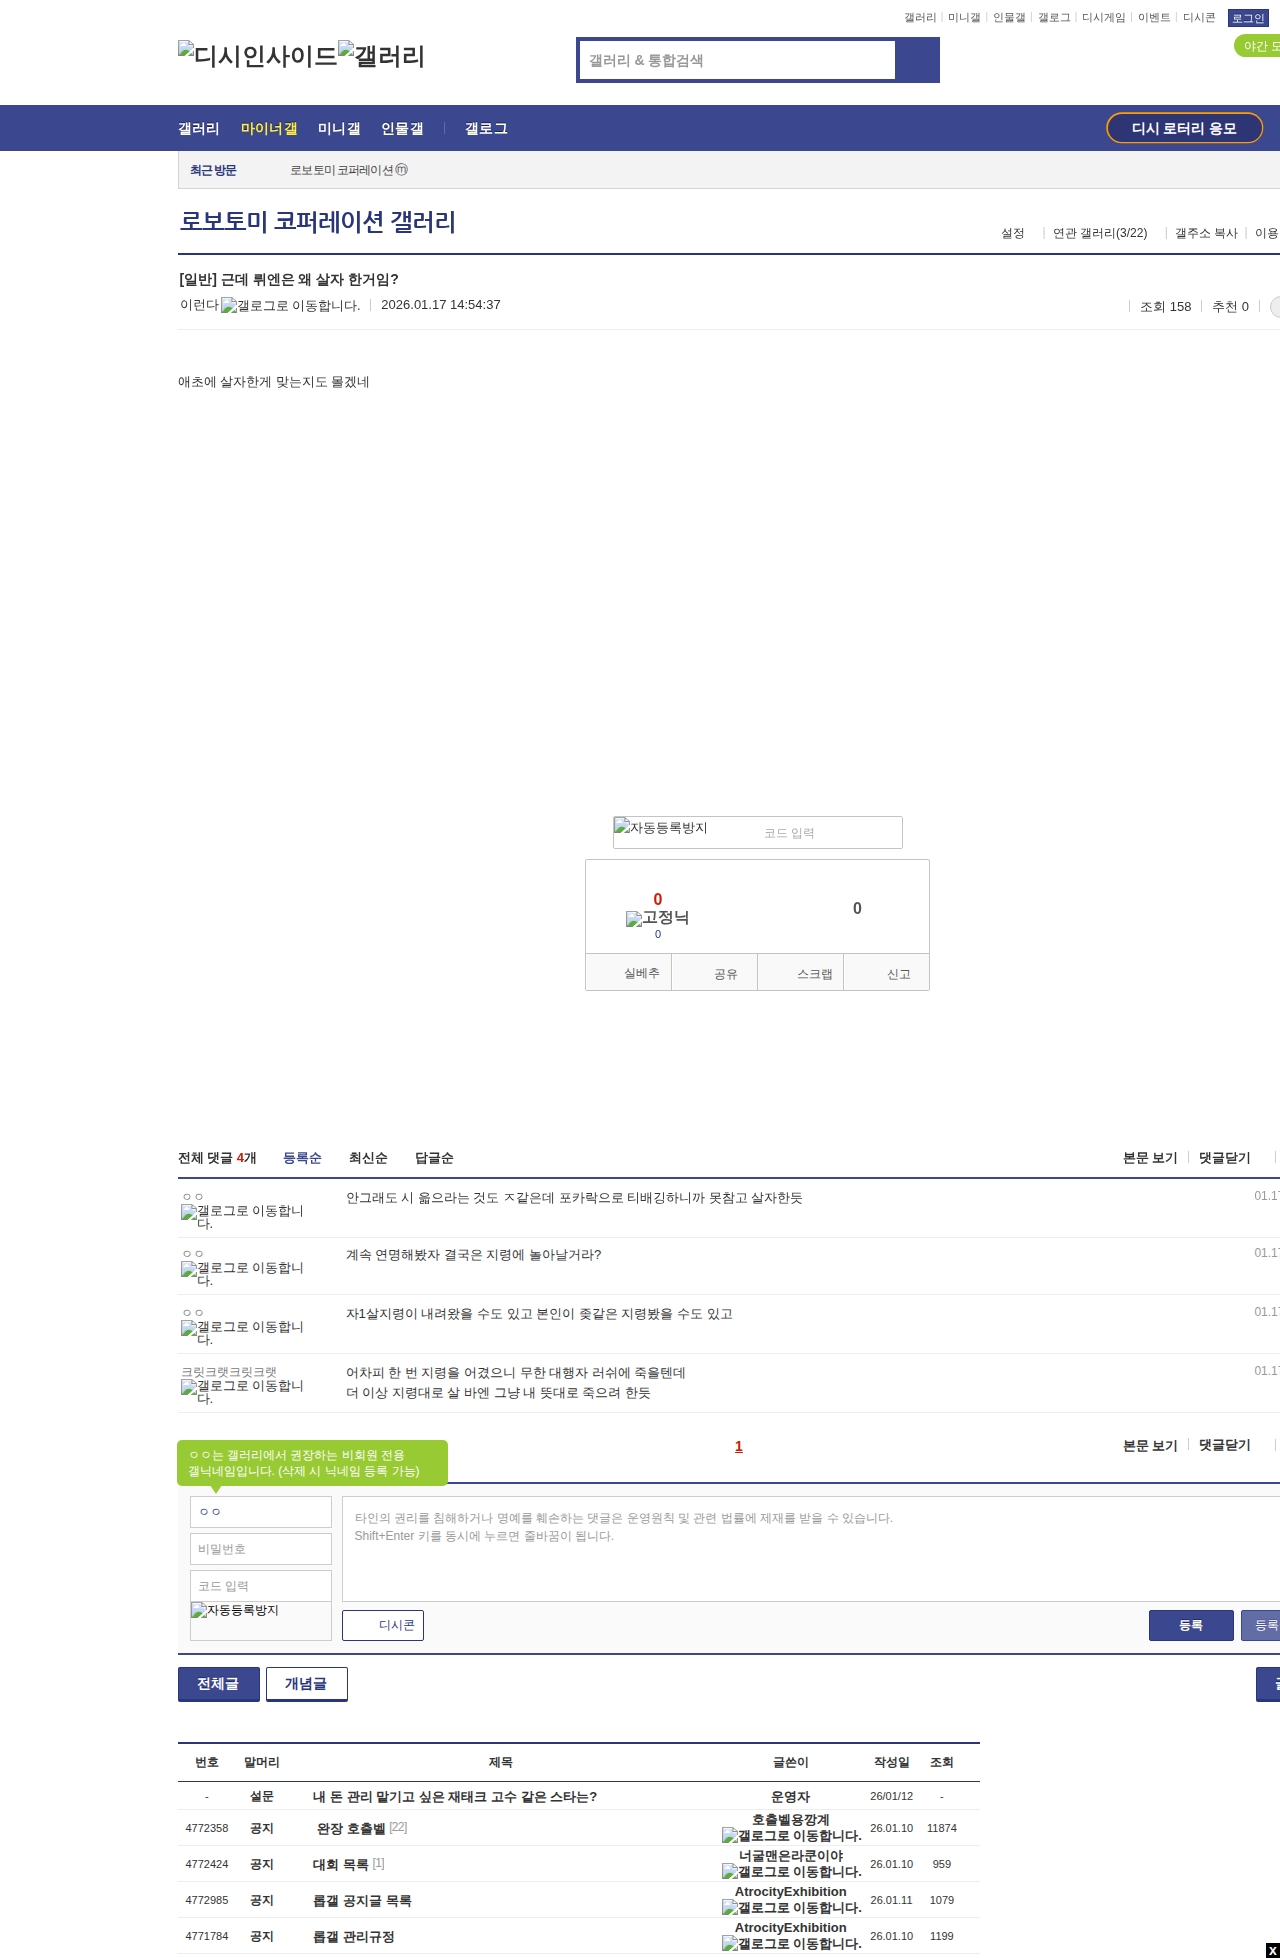Open gallog icon next to author 이런다
This screenshot has width=1280, height=1958.
(290, 306)
